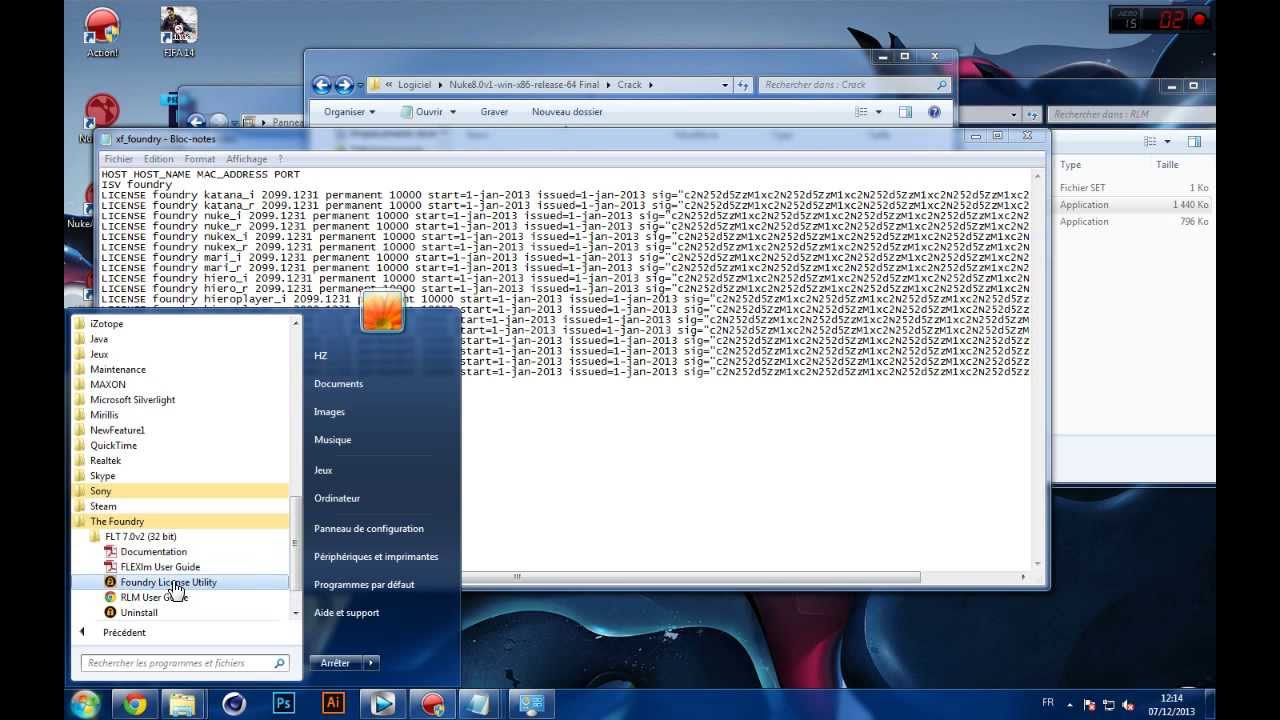Open Windows Explorer taskbar icon
1280x720 pixels.
click(183, 704)
